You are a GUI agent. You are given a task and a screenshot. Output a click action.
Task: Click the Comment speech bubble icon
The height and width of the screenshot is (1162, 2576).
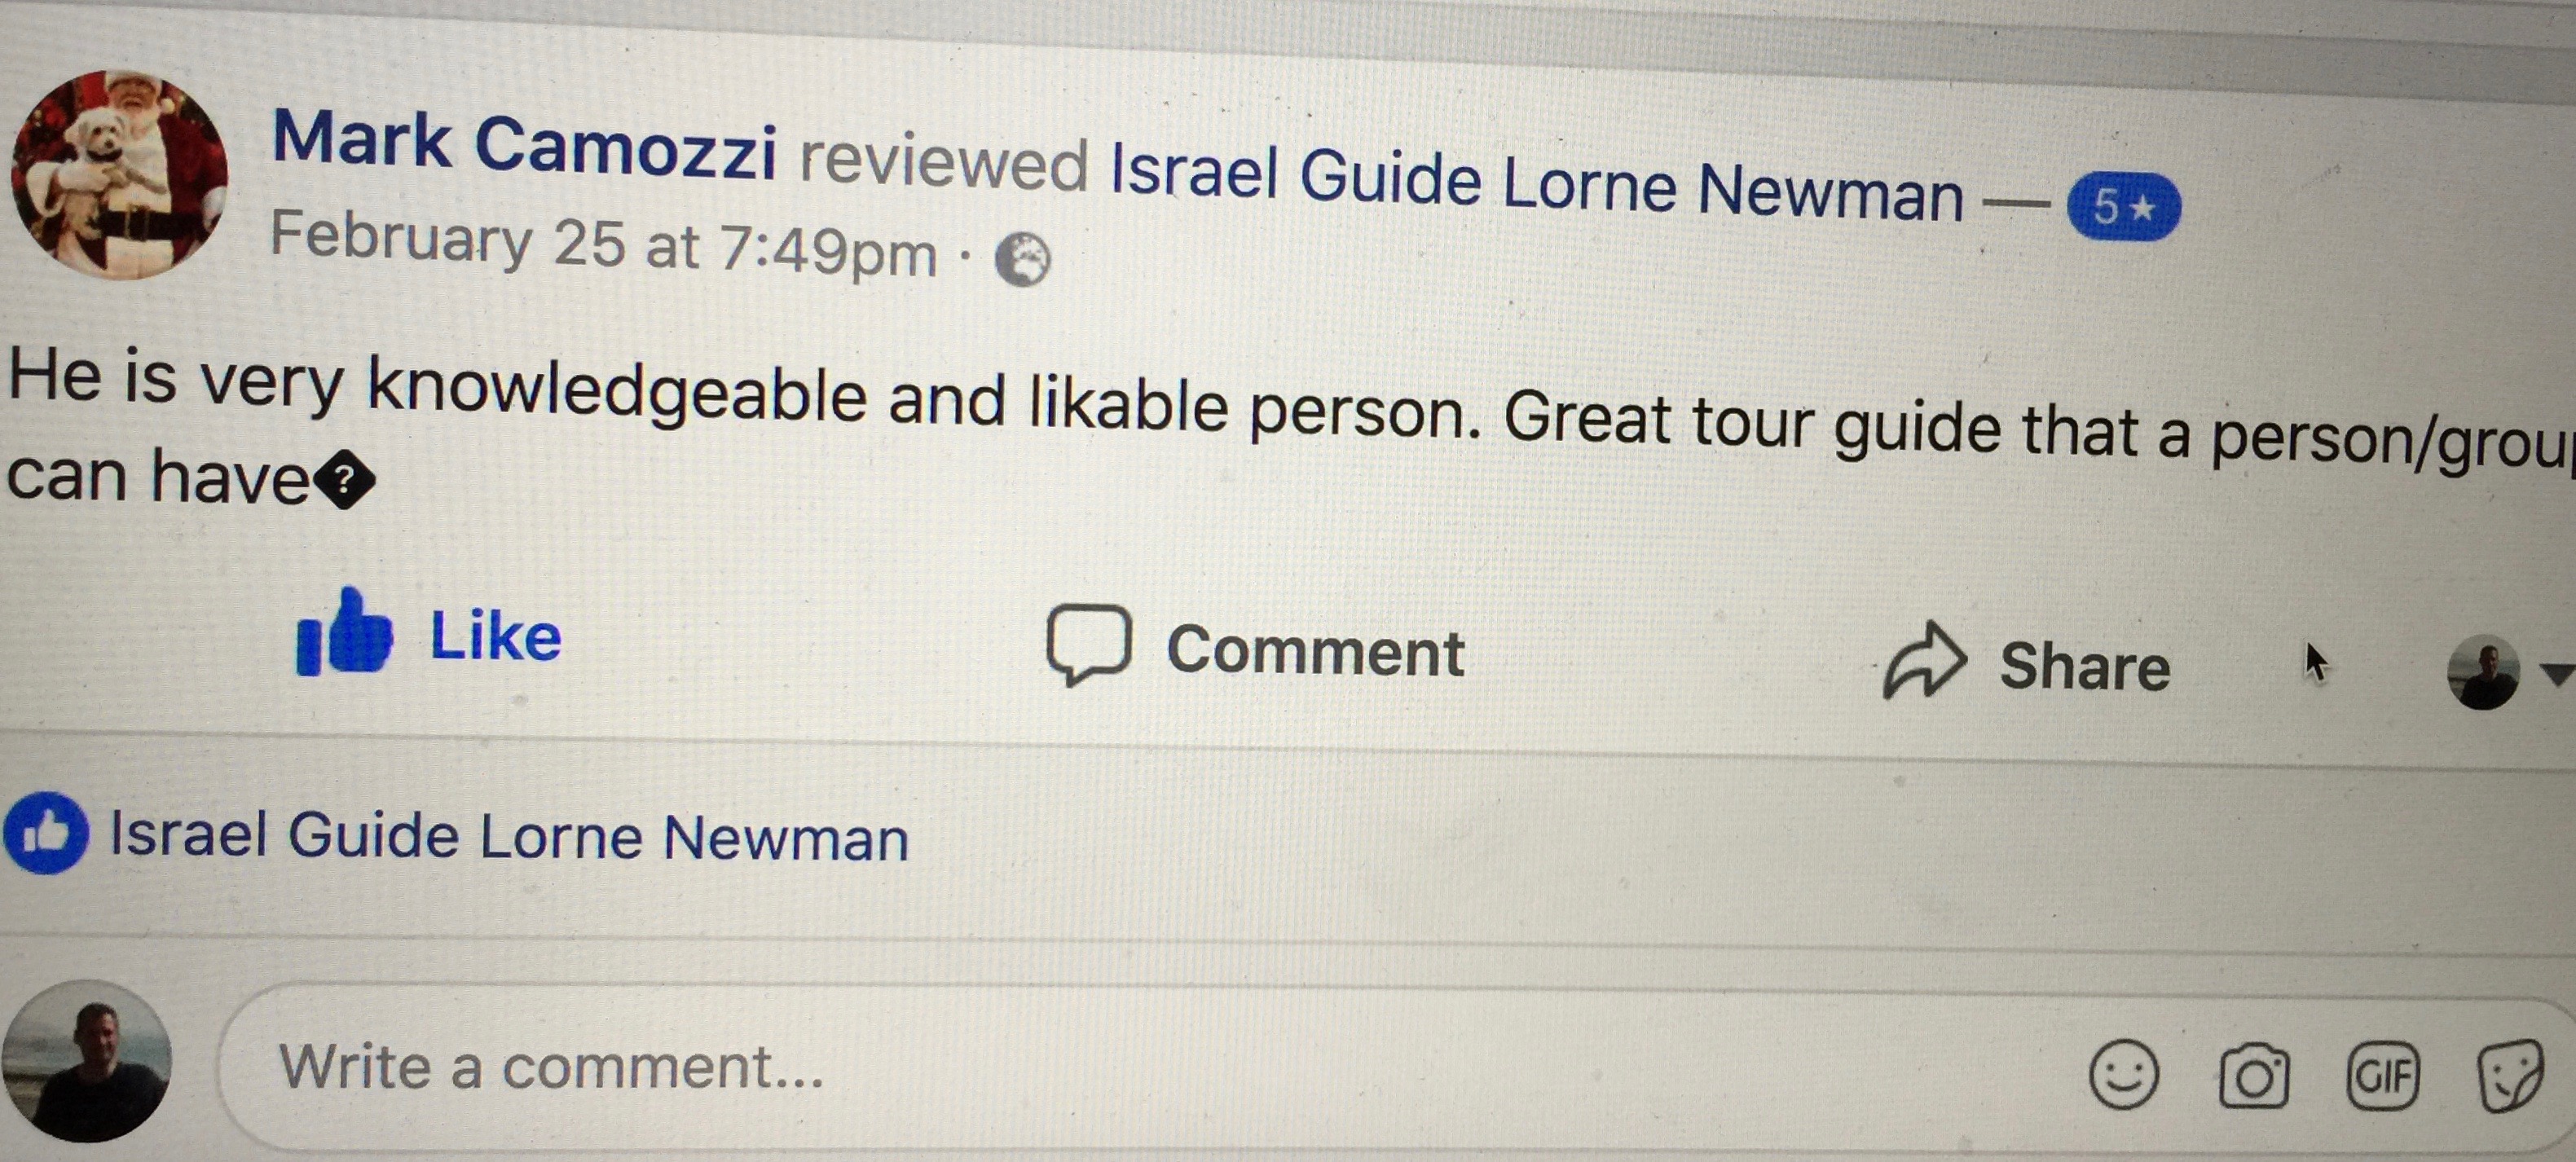1088,645
